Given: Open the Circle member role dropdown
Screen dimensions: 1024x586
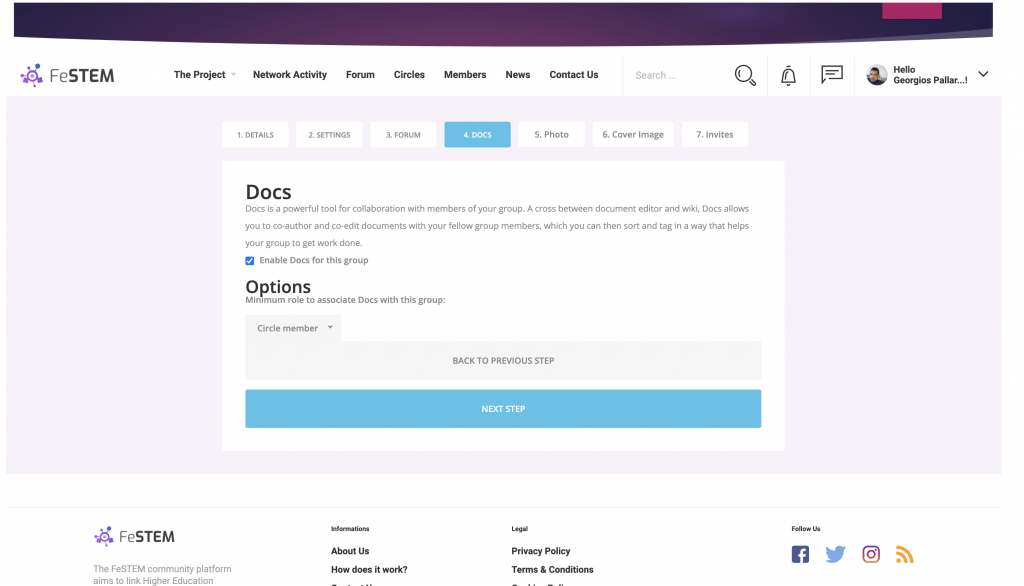Looking at the screenshot, I should pos(293,328).
